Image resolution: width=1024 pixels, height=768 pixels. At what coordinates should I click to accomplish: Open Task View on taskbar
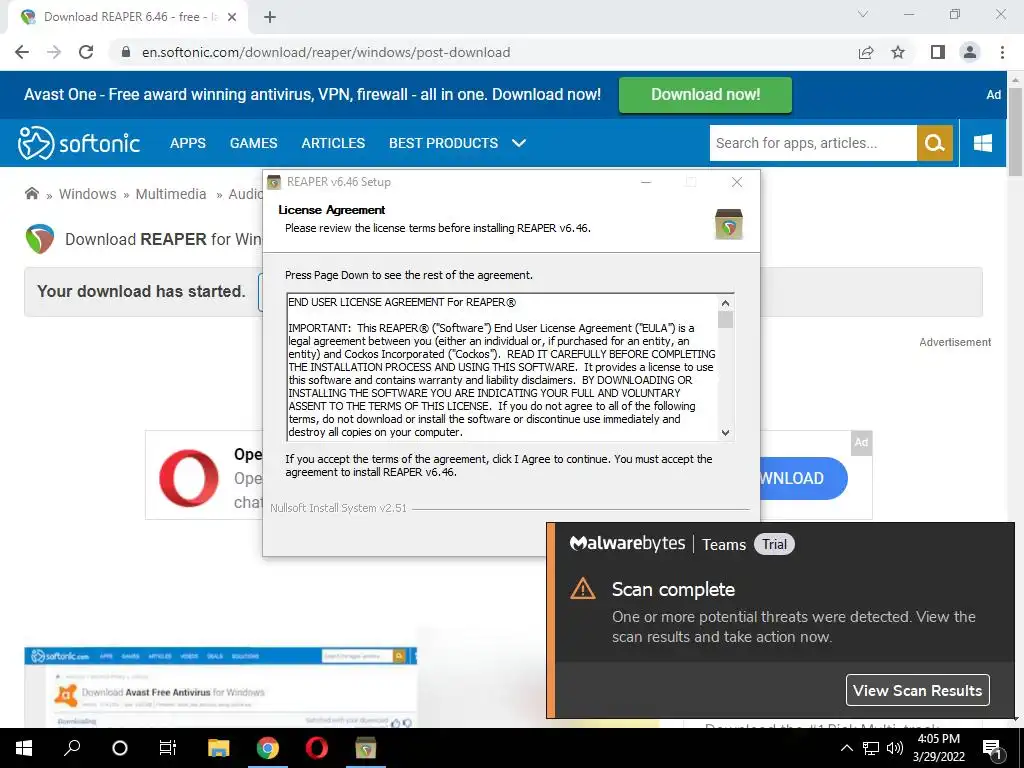[x=168, y=748]
